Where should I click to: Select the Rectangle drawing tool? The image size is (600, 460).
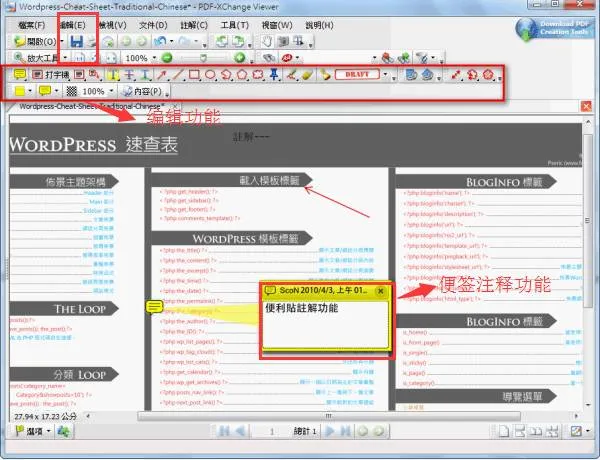[194, 74]
